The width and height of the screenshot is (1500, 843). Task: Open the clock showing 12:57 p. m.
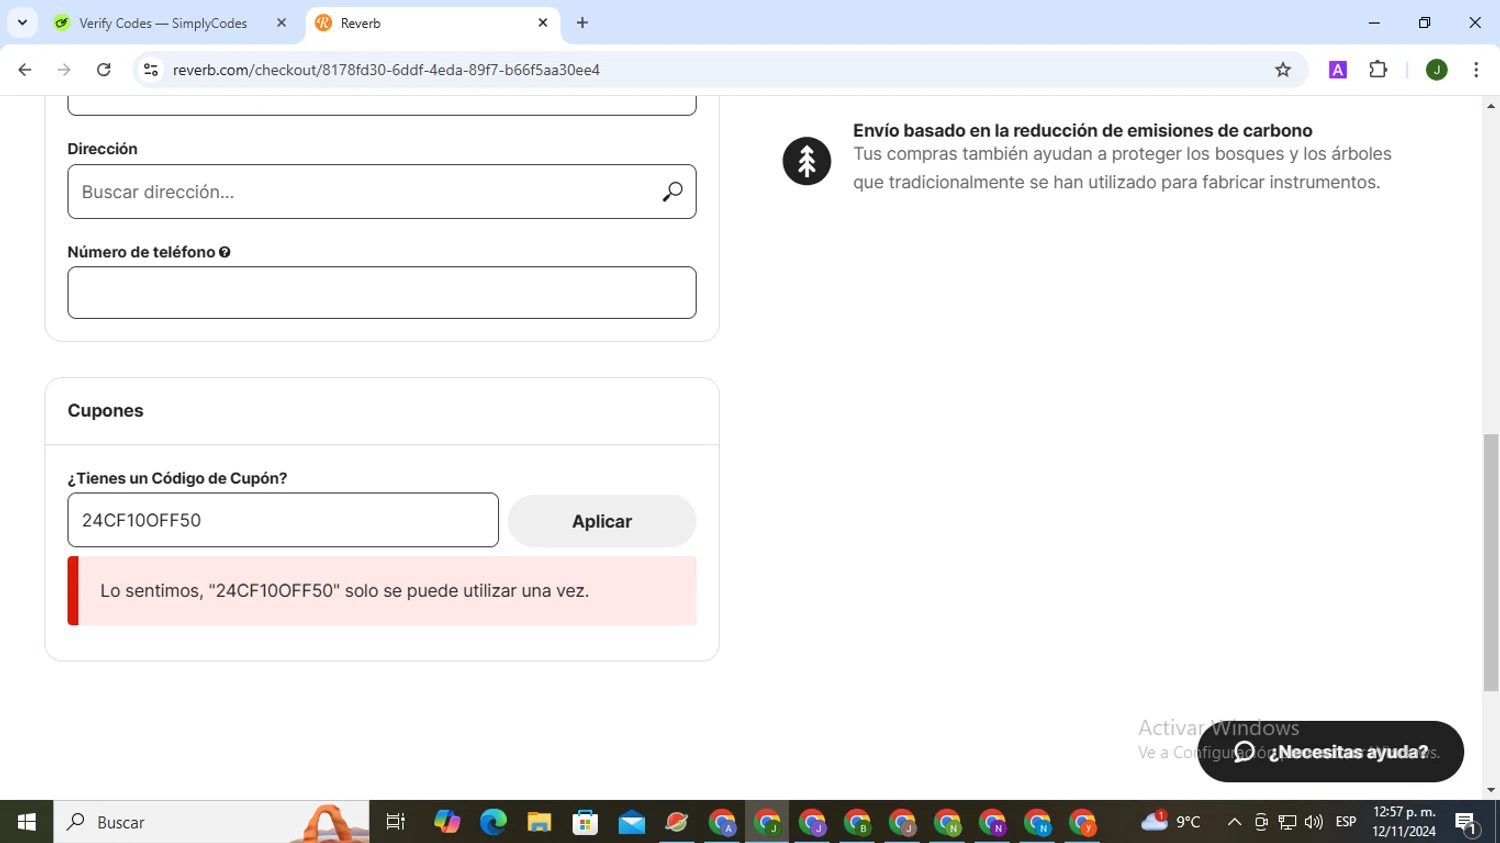[x=1404, y=822]
